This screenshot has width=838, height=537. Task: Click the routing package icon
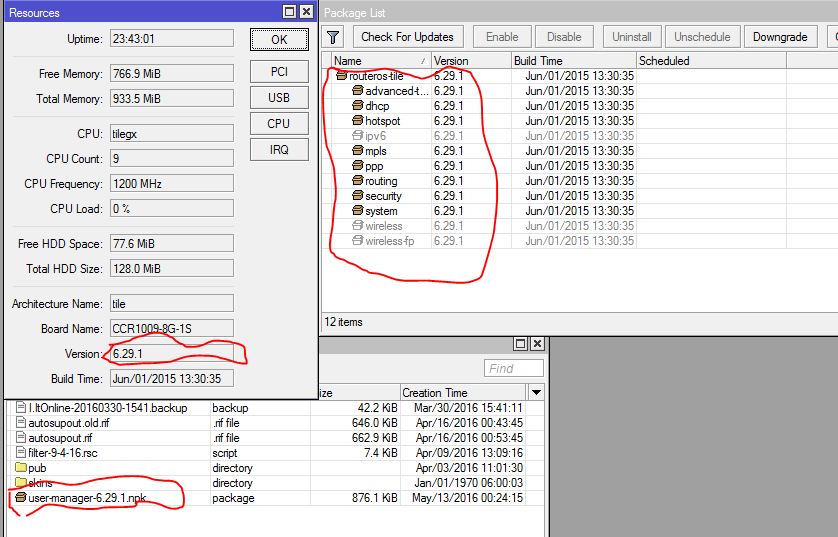point(358,181)
